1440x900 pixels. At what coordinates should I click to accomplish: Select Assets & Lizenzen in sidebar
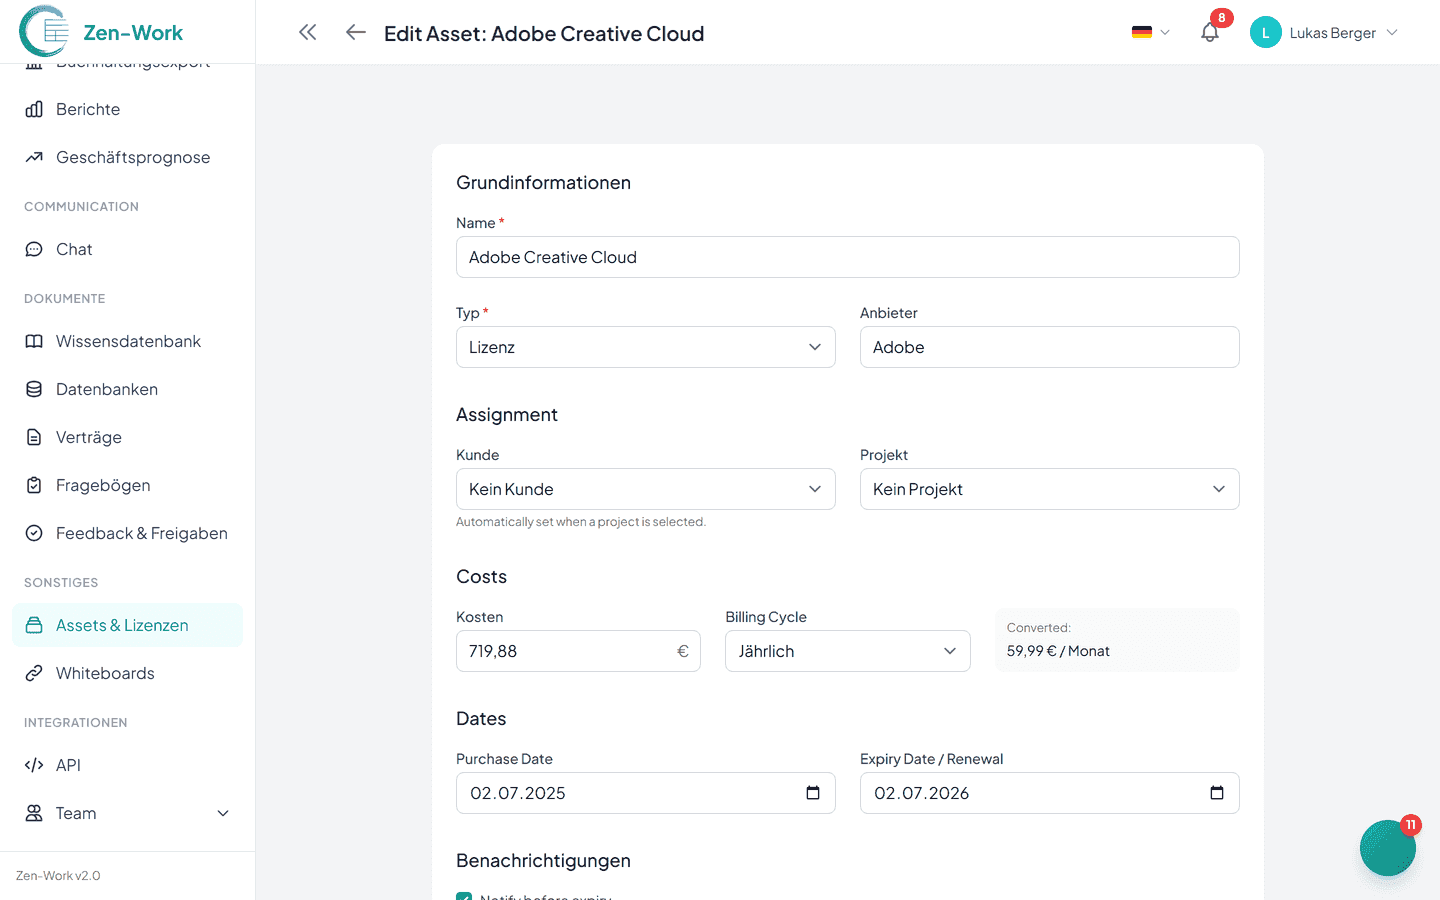127,625
